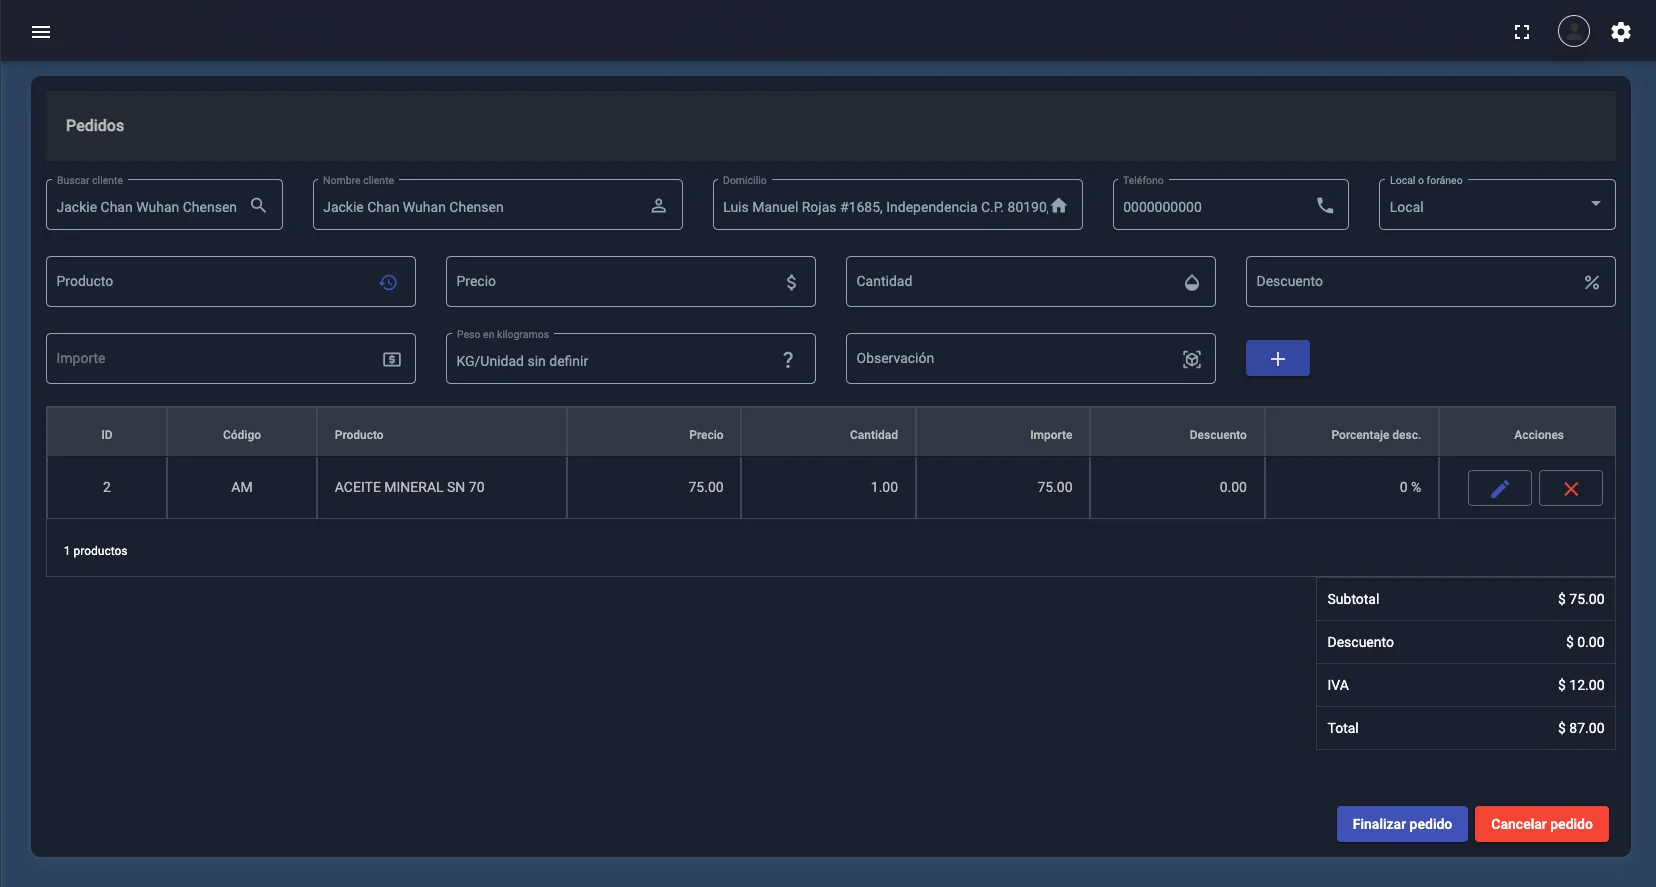The width and height of the screenshot is (1656, 887).
Task: Click the Subtotal $ 75.00 value
Action: coord(1581,599)
